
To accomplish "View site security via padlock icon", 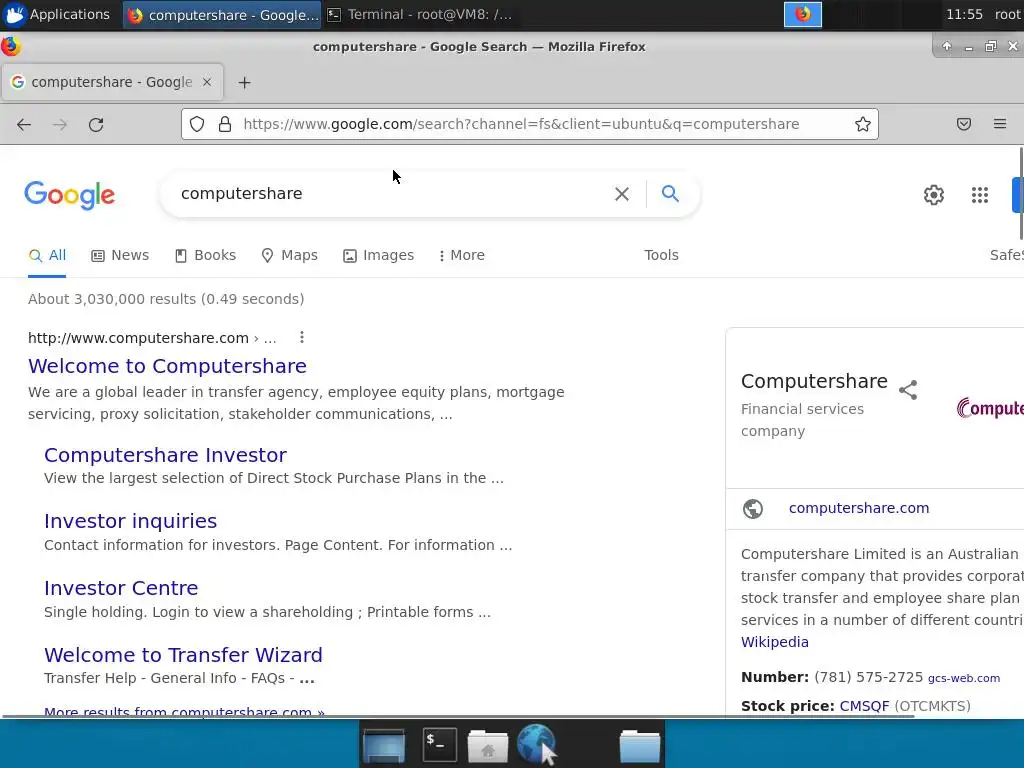I will (x=225, y=124).
